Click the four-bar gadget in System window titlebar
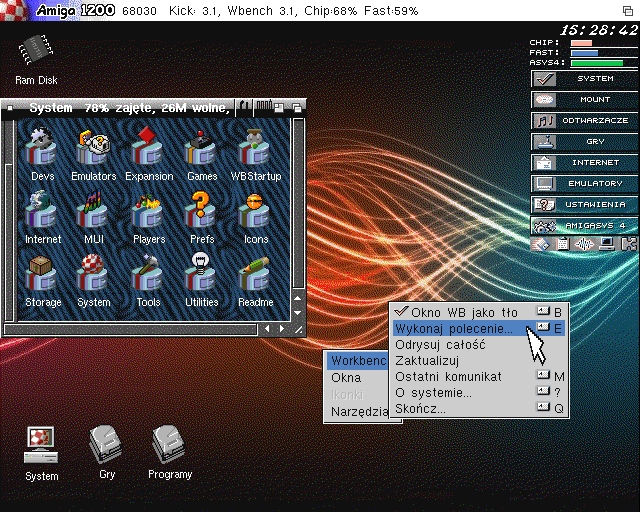Screen dimensions: 640x512 tap(264, 106)
